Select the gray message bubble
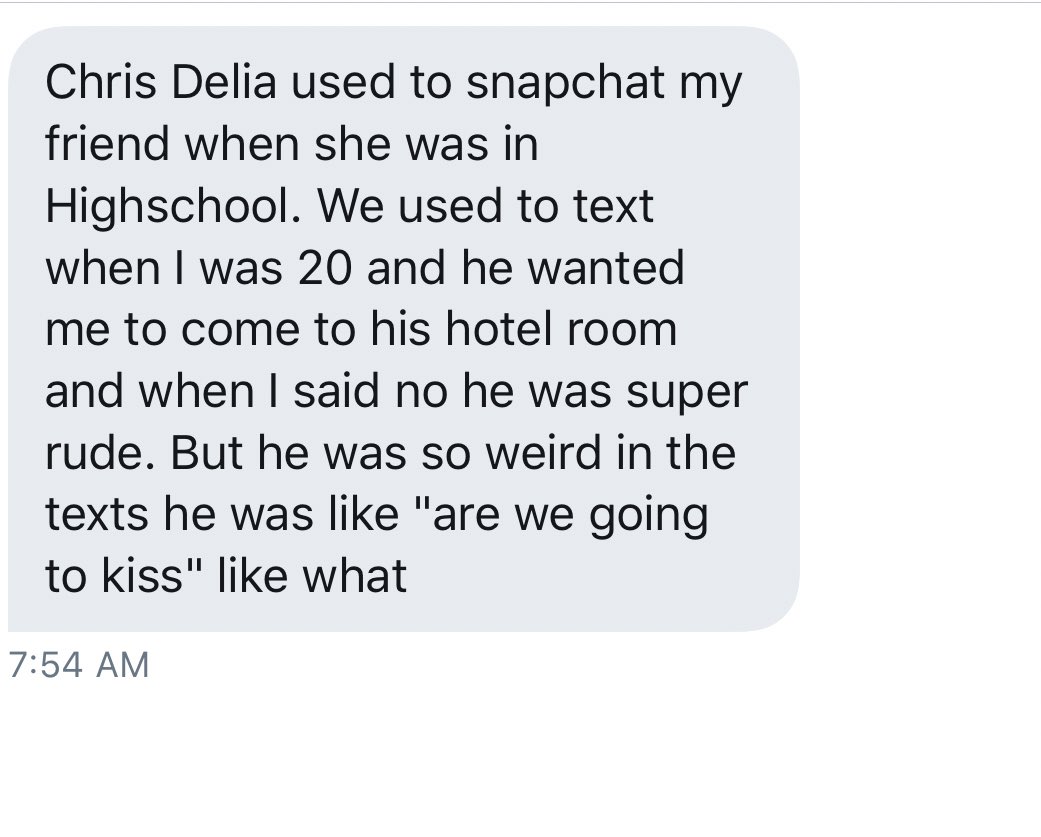The image size is (1041, 837). click(404, 329)
